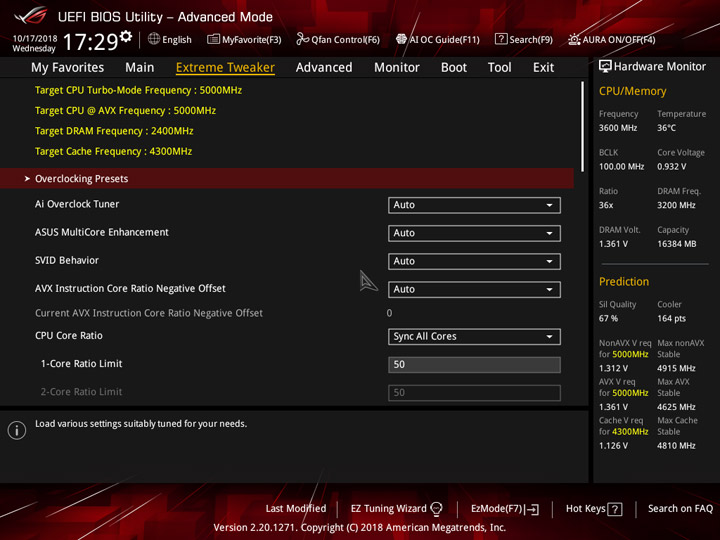The width and height of the screenshot is (720, 540).
Task: Open AVX Instruction Core Ratio Negative Offset dropdown
Action: point(474,289)
